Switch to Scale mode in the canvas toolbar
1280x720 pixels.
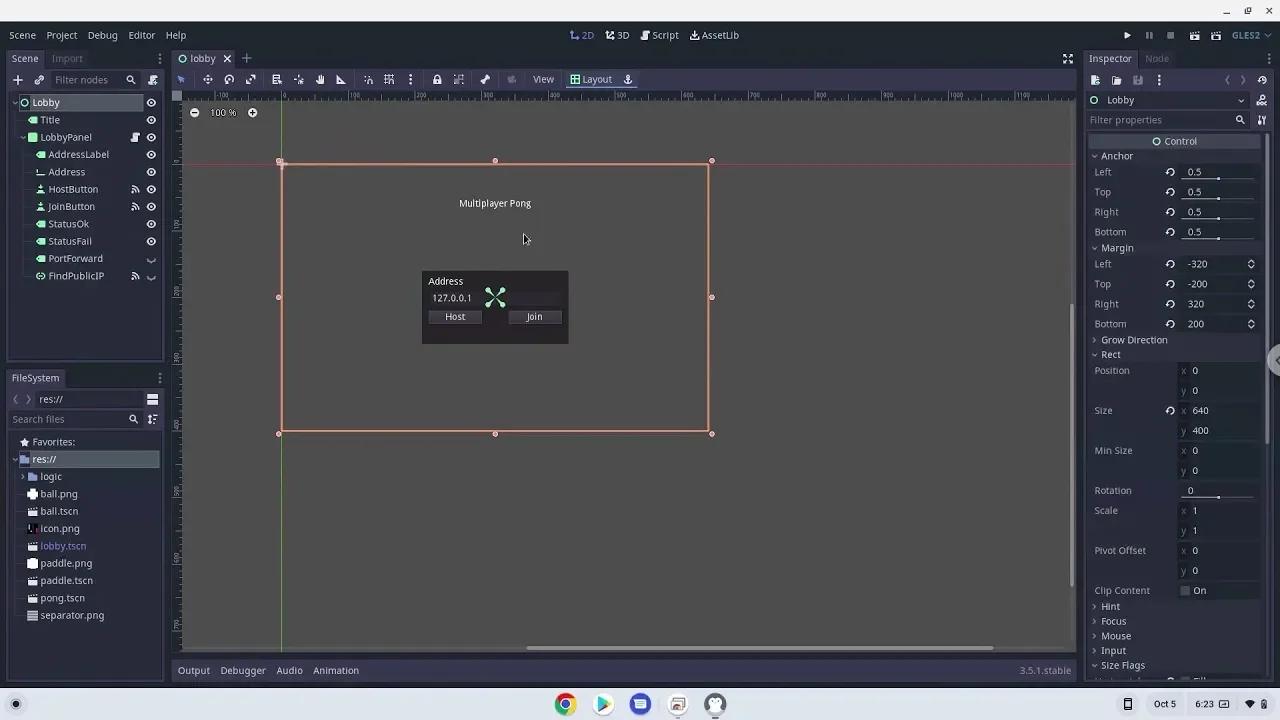[251, 79]
